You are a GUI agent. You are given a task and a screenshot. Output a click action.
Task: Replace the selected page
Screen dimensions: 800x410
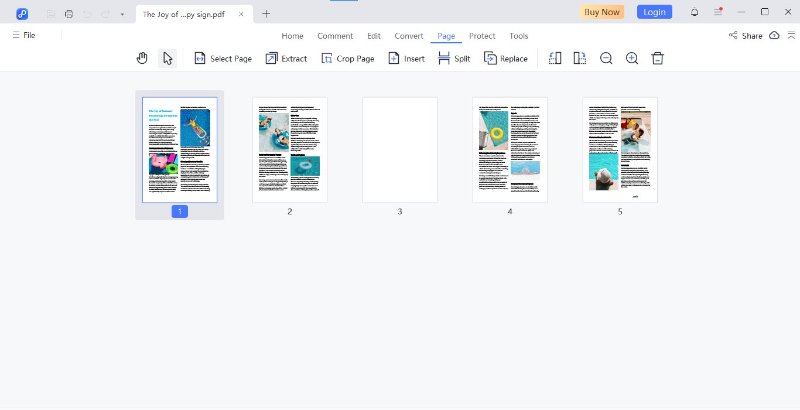point(506,59)
